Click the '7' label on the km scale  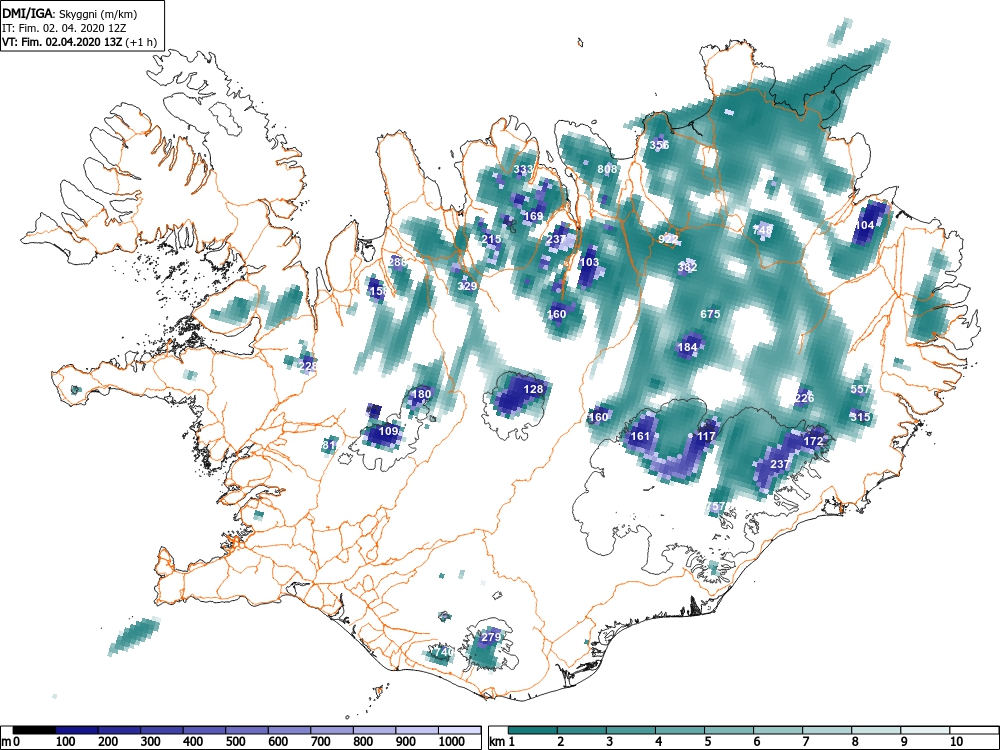tap(805, 742)
